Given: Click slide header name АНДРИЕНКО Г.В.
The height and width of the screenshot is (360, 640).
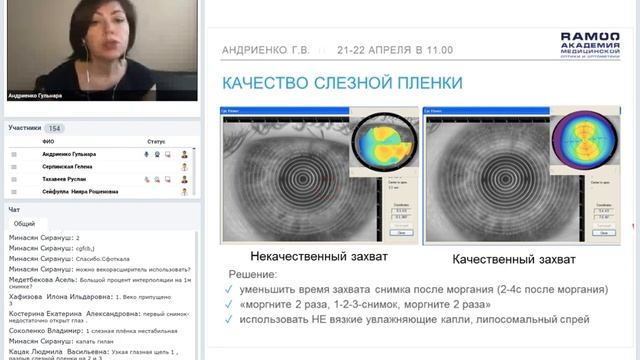Looking at the screenshot, I should [x=266, y=50].
